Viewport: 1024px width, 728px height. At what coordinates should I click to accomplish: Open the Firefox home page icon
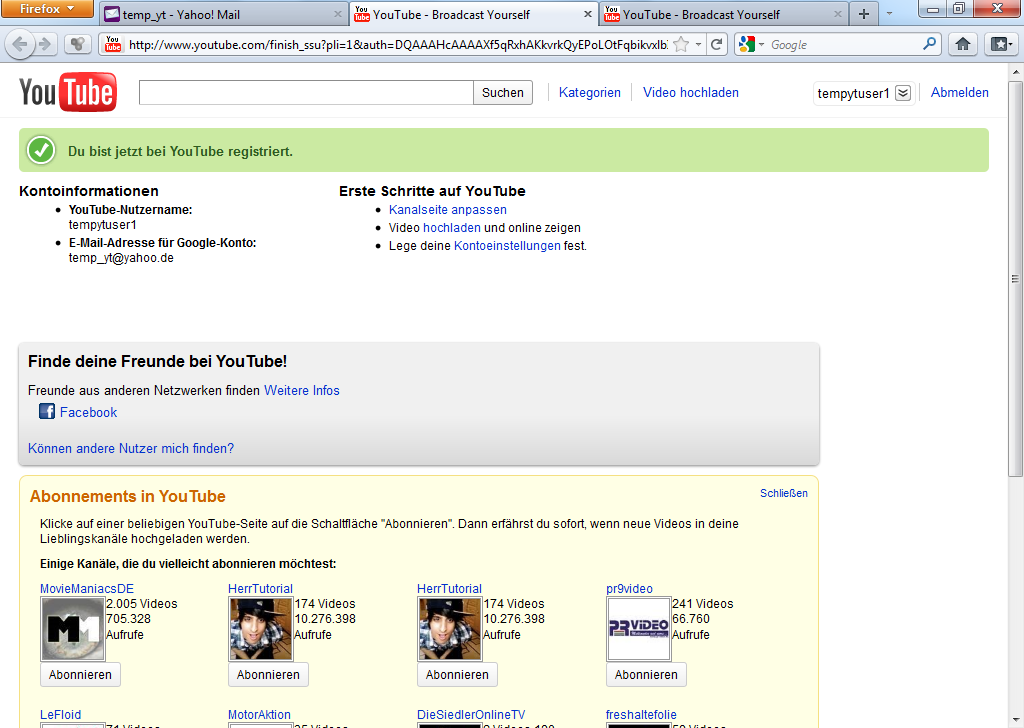(962, 44)
